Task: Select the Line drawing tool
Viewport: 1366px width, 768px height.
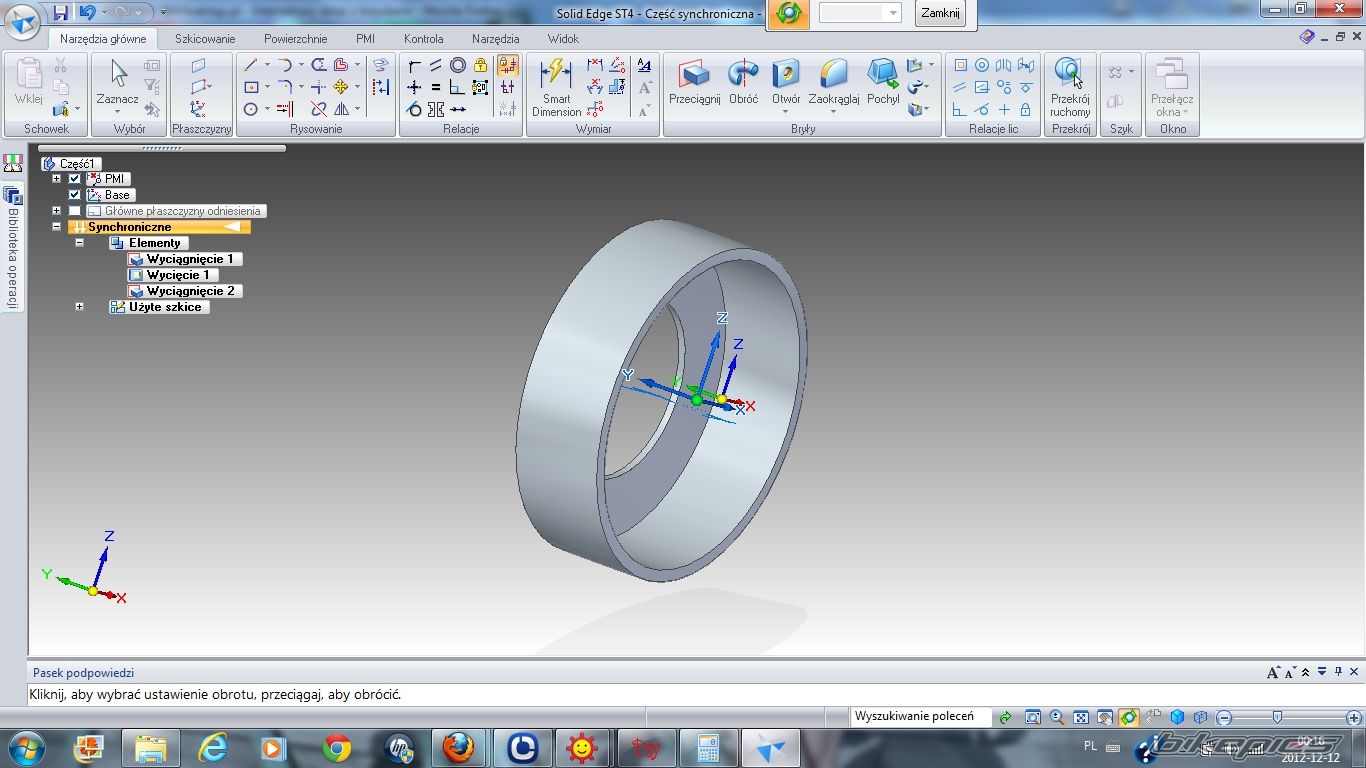Action: [251, 65]
